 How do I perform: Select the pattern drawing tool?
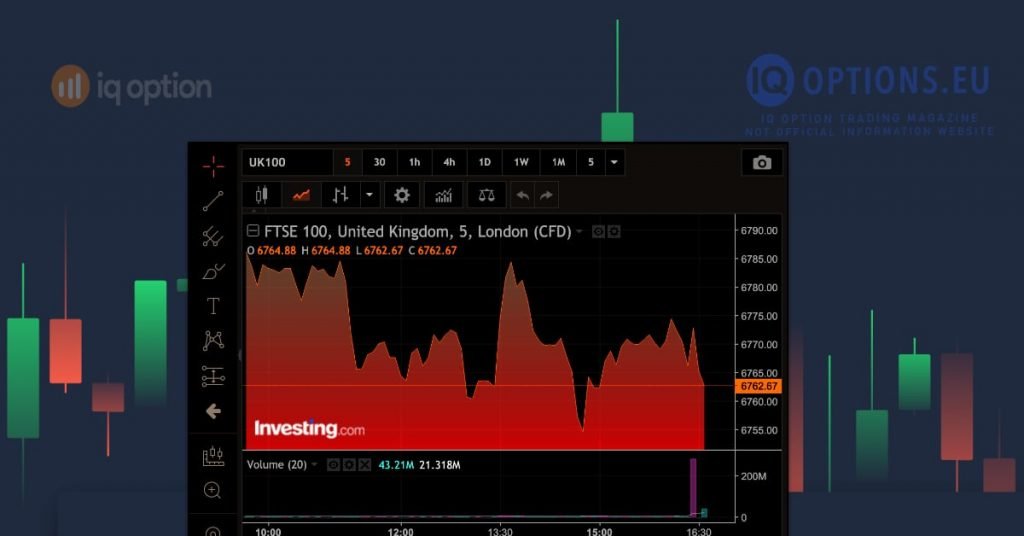(213, 340)
